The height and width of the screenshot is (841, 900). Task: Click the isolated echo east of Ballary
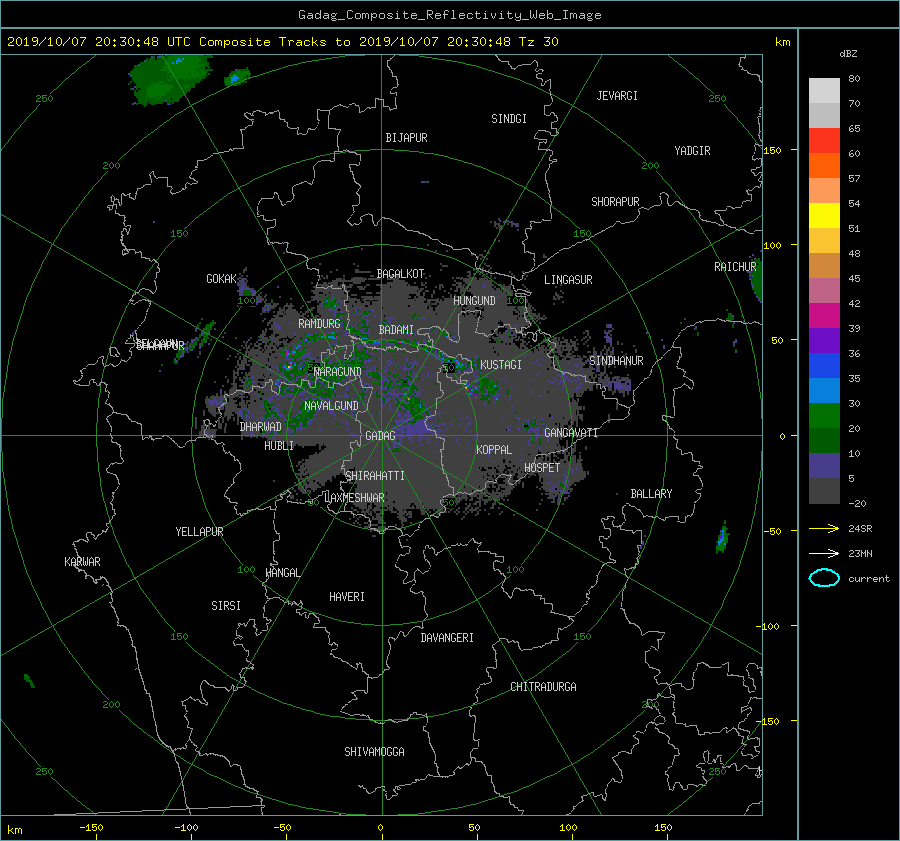click(721, 538)
